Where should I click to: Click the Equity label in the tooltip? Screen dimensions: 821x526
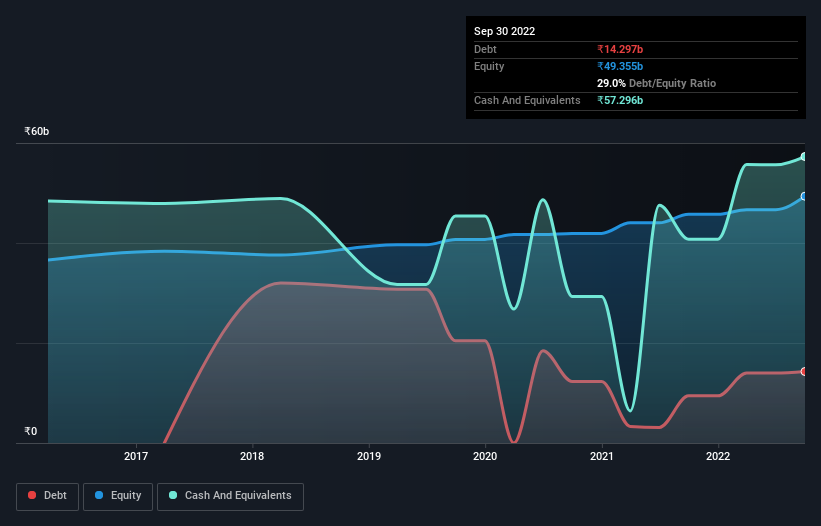click(489, 66)
